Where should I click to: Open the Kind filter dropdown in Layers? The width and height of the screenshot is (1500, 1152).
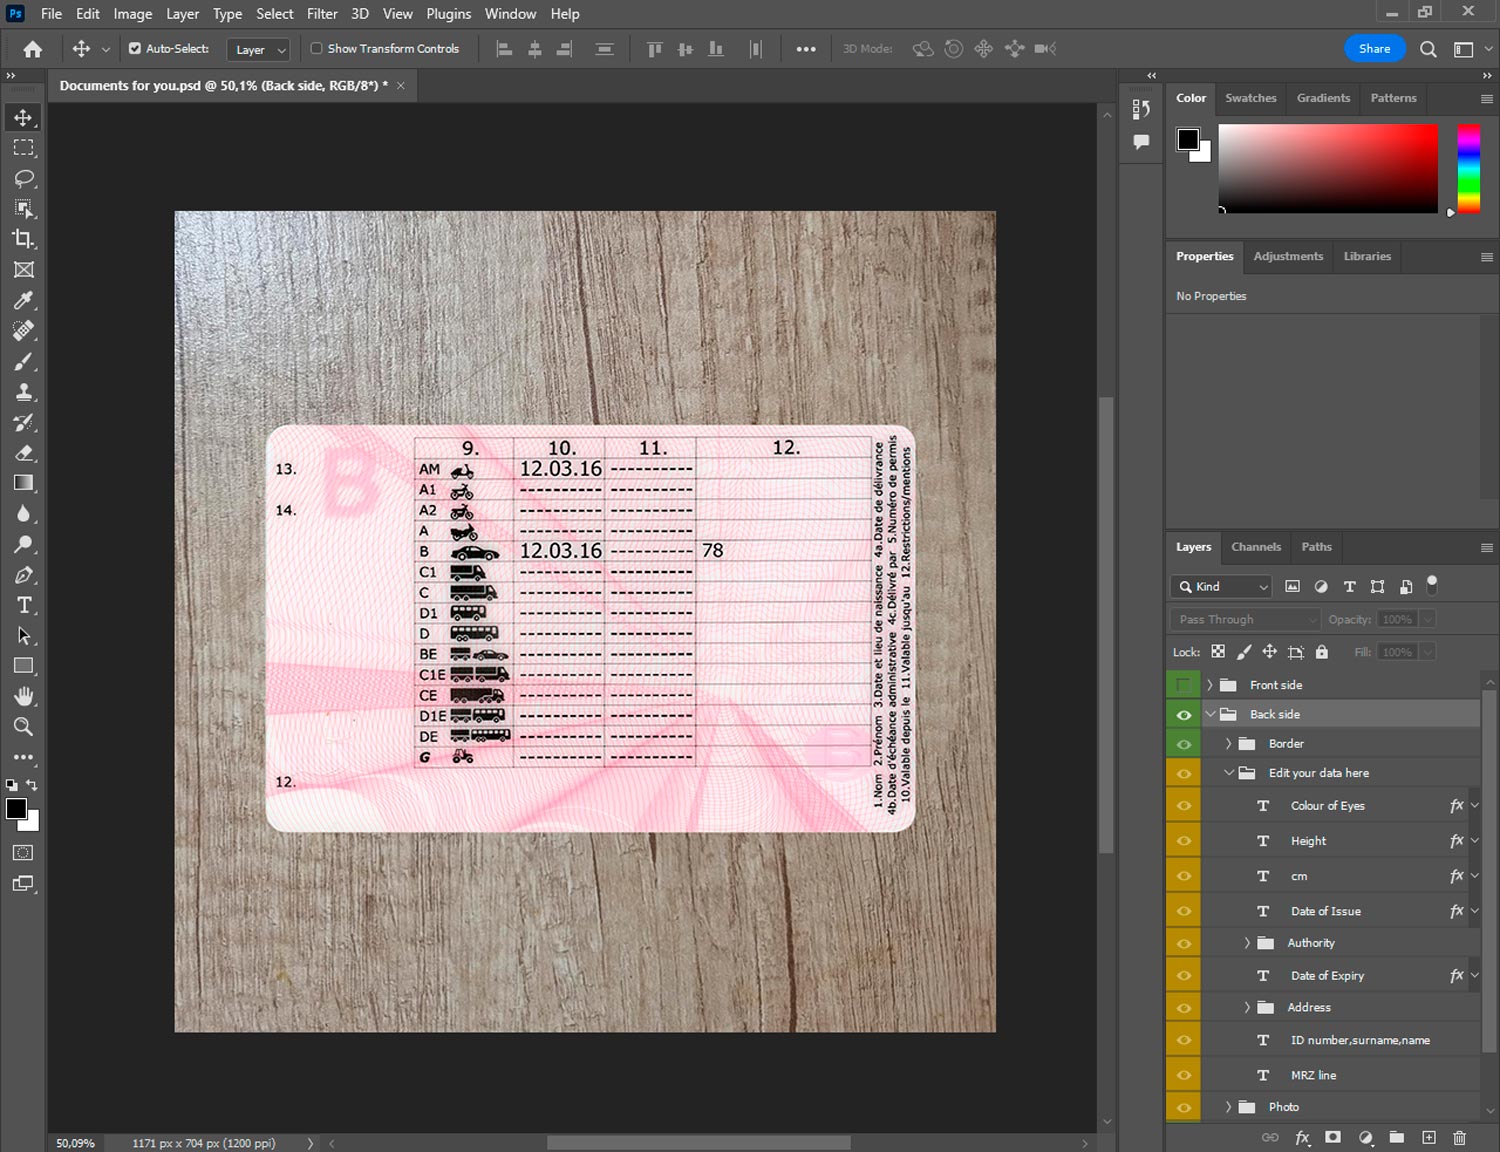pyautogui.click(x=1222, y=587)
